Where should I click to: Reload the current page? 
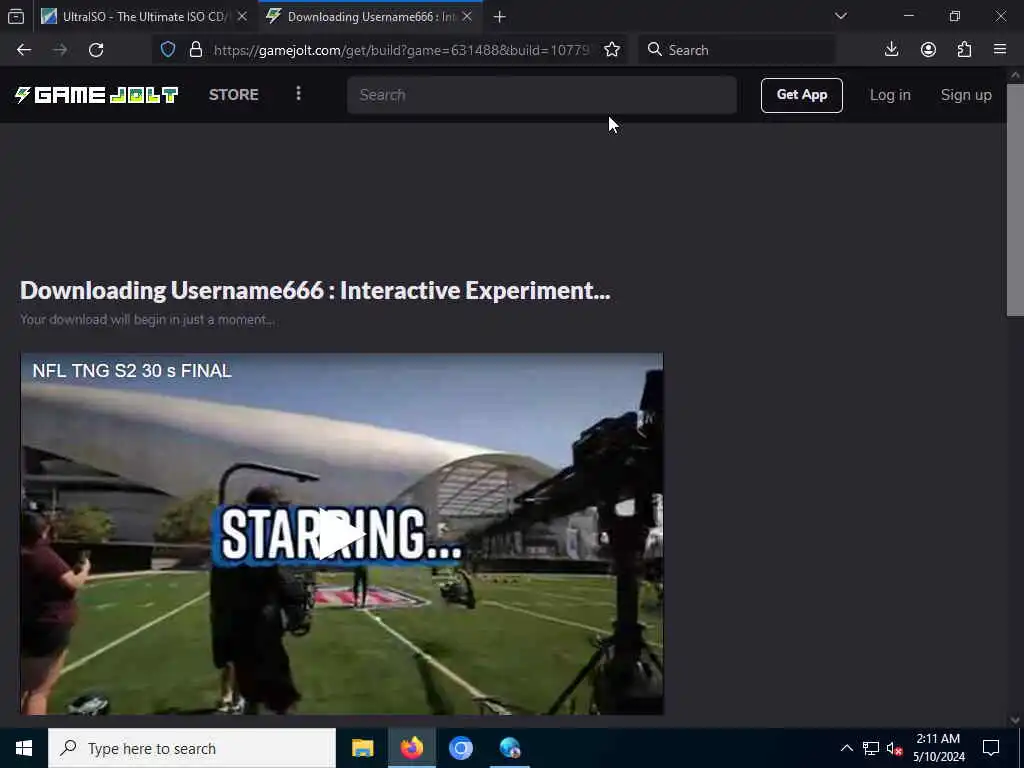point(96,50)
